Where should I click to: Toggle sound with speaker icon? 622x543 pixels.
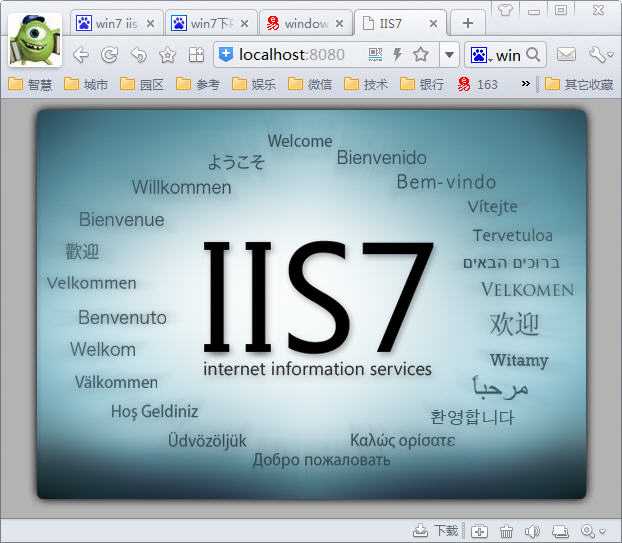tap(532, 531)
